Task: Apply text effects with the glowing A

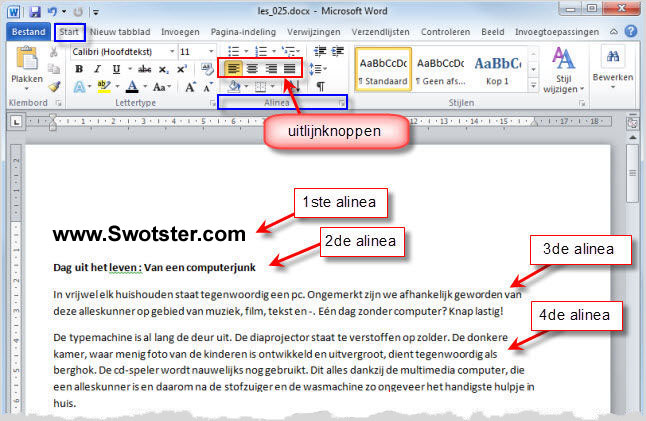Action: pos(80,87)
